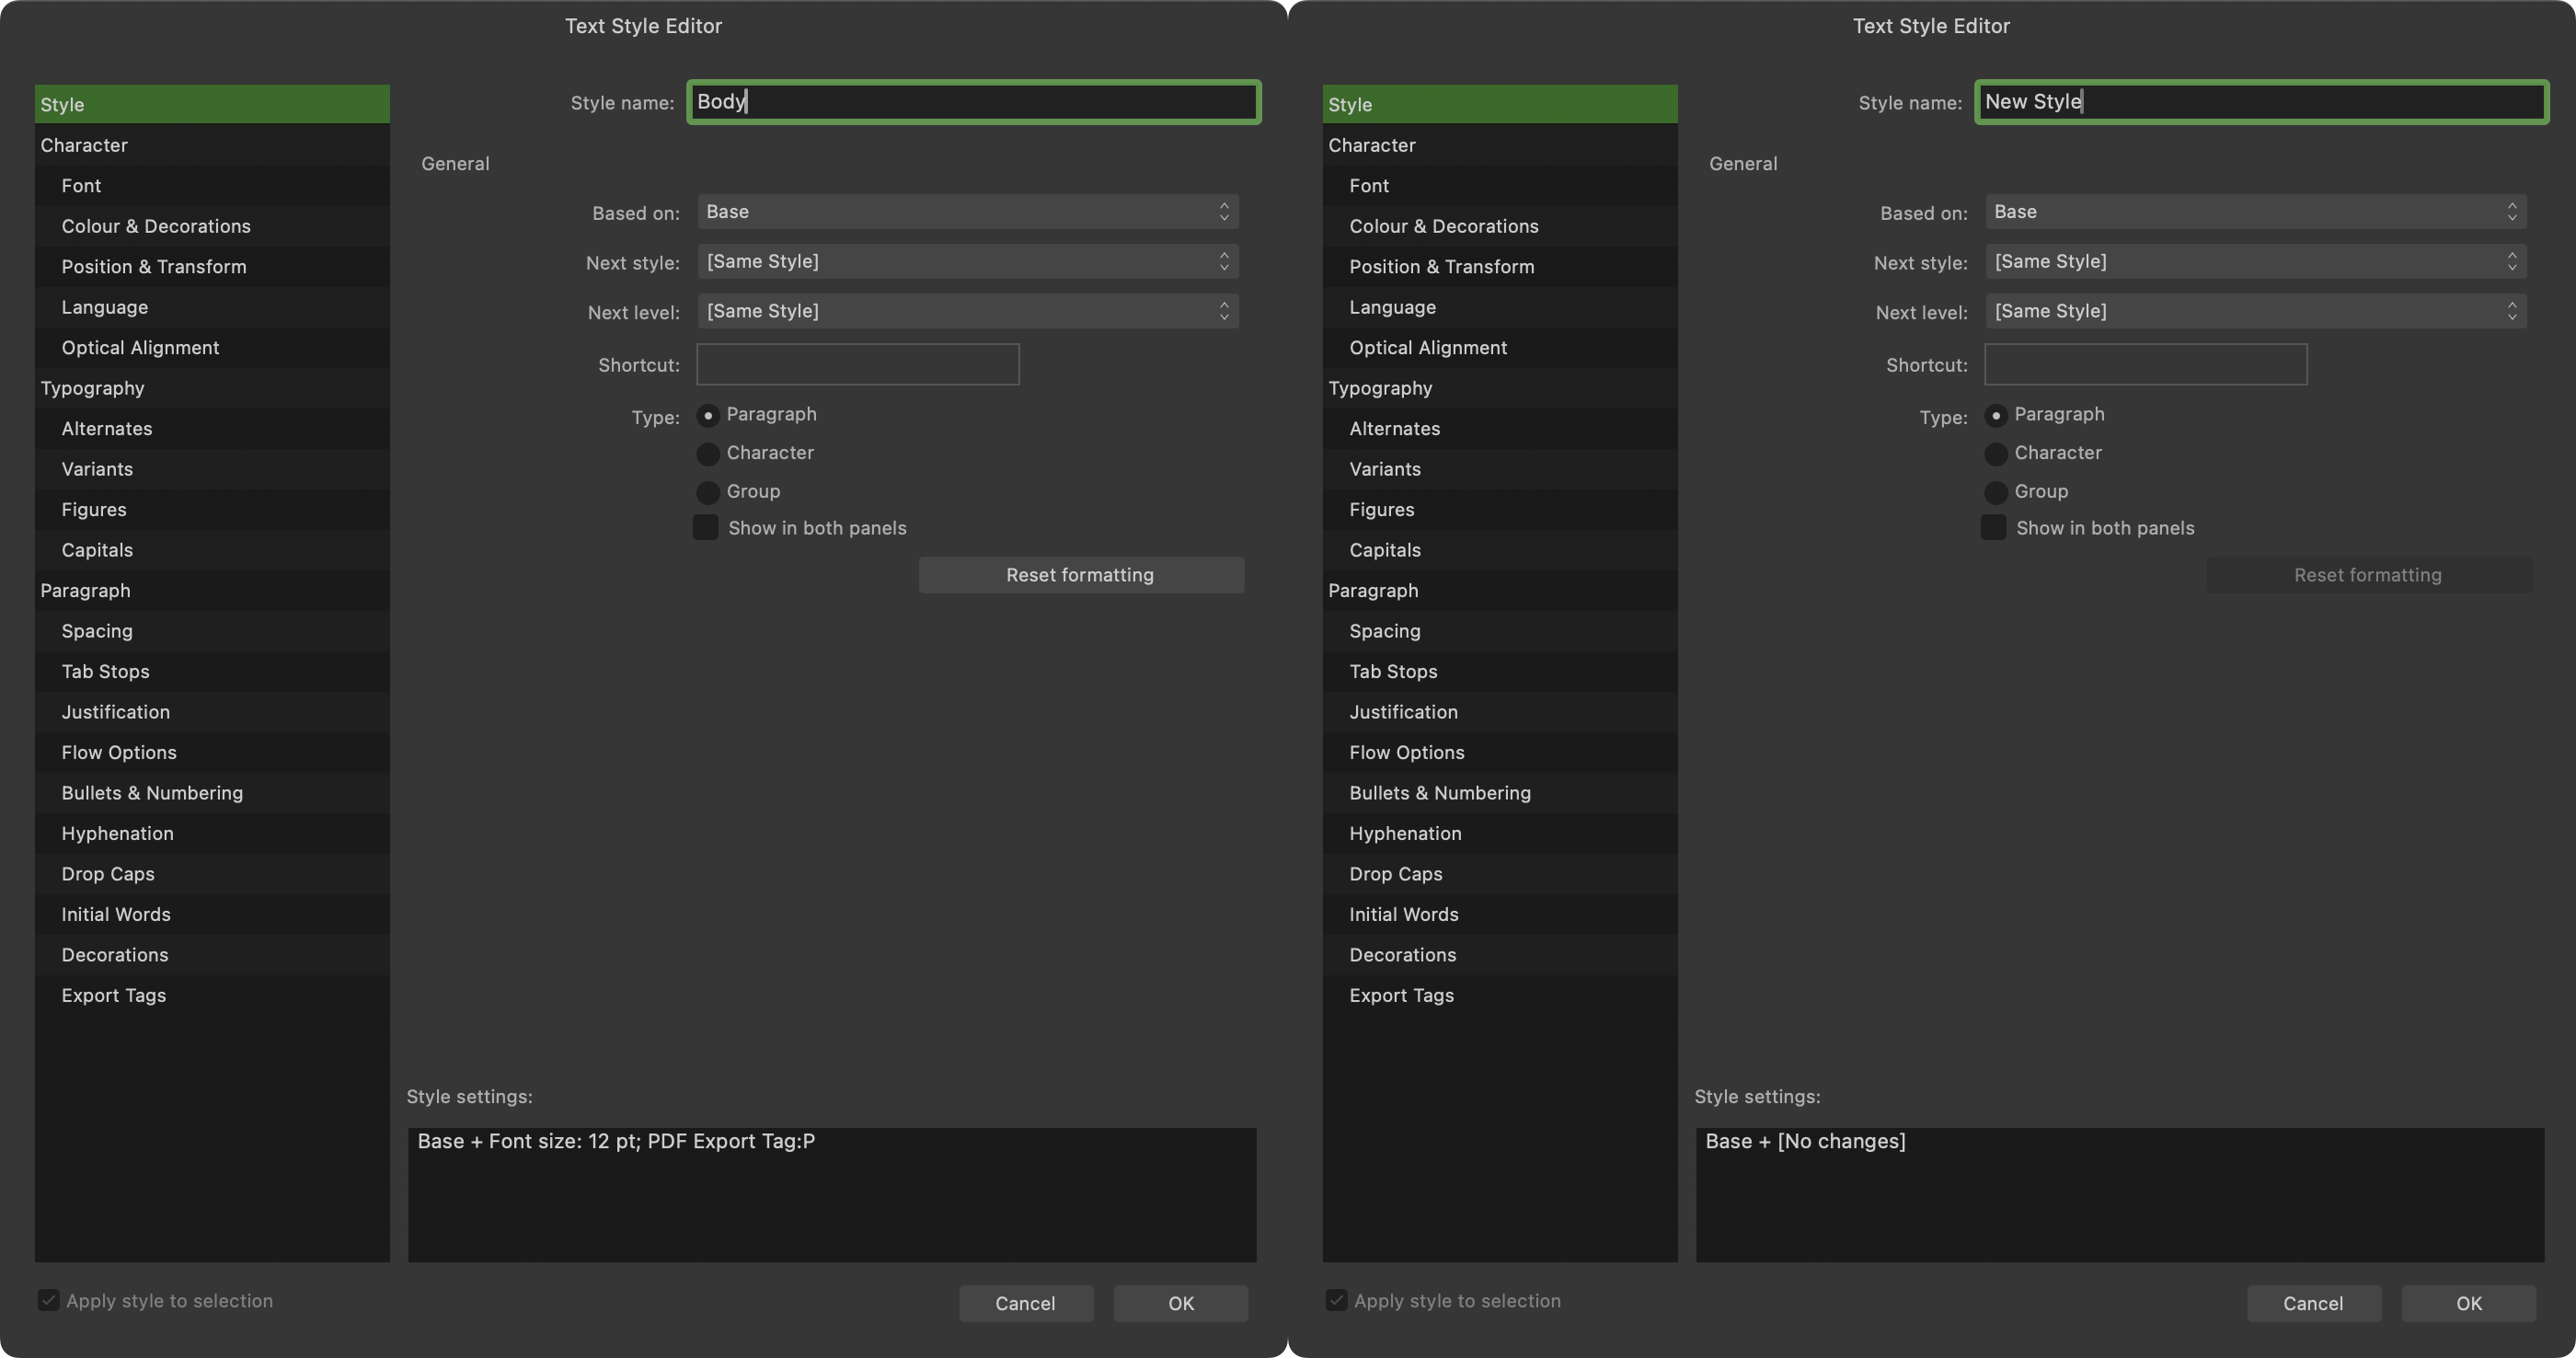Open Bullets & Numbering in New Style editor sidebar
The image size is (2576, 1358).
pos(1500,793)
